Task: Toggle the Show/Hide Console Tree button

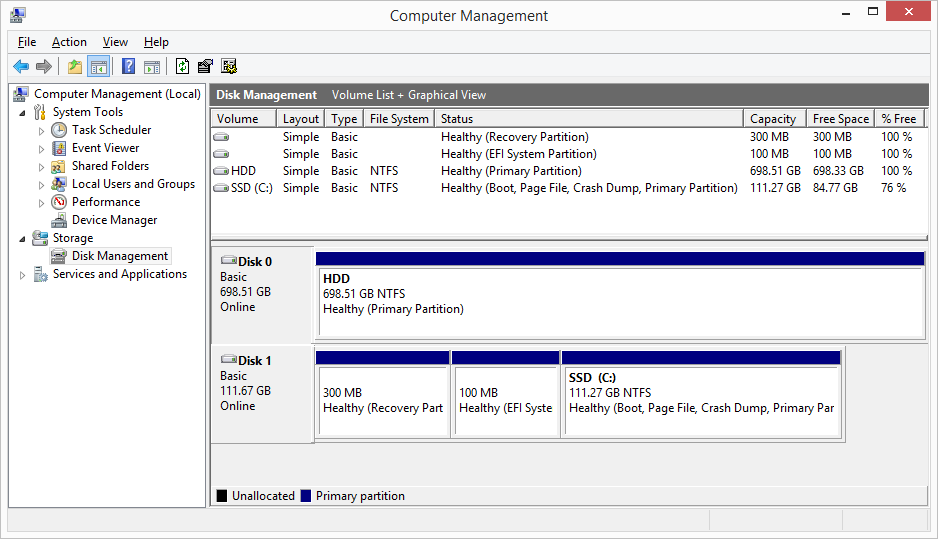Action: tap(98, 67)
